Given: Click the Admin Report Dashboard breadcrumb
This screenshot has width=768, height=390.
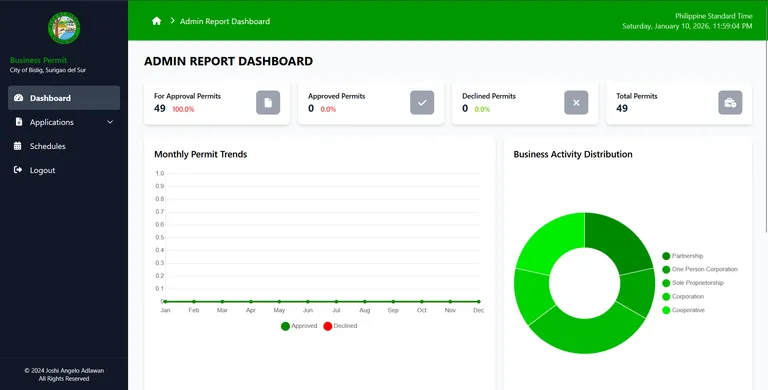Looking at the screenshot, I should [225, 21].
